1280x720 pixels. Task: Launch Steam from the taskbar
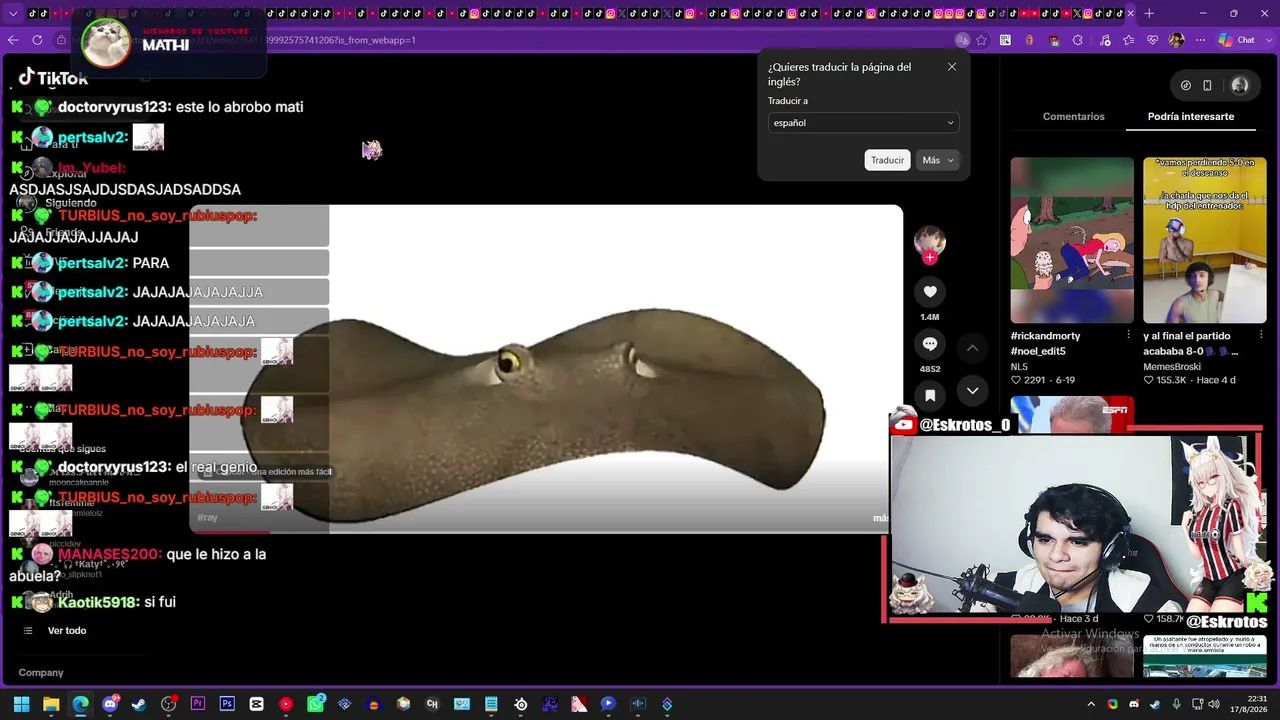(139, 704)
